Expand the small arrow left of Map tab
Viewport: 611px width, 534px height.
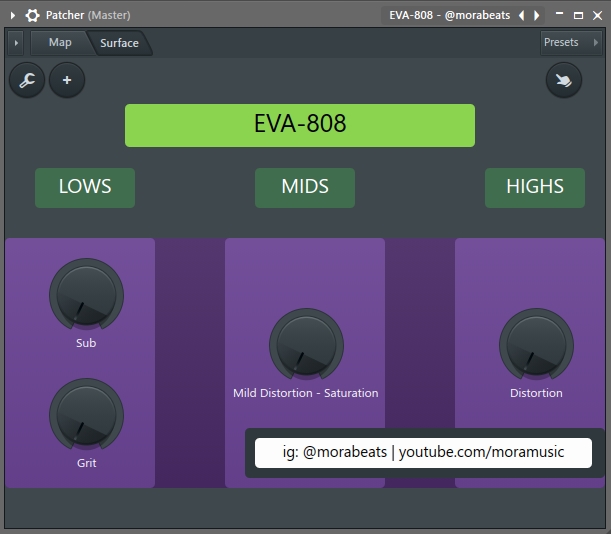[x=15, y=43]
